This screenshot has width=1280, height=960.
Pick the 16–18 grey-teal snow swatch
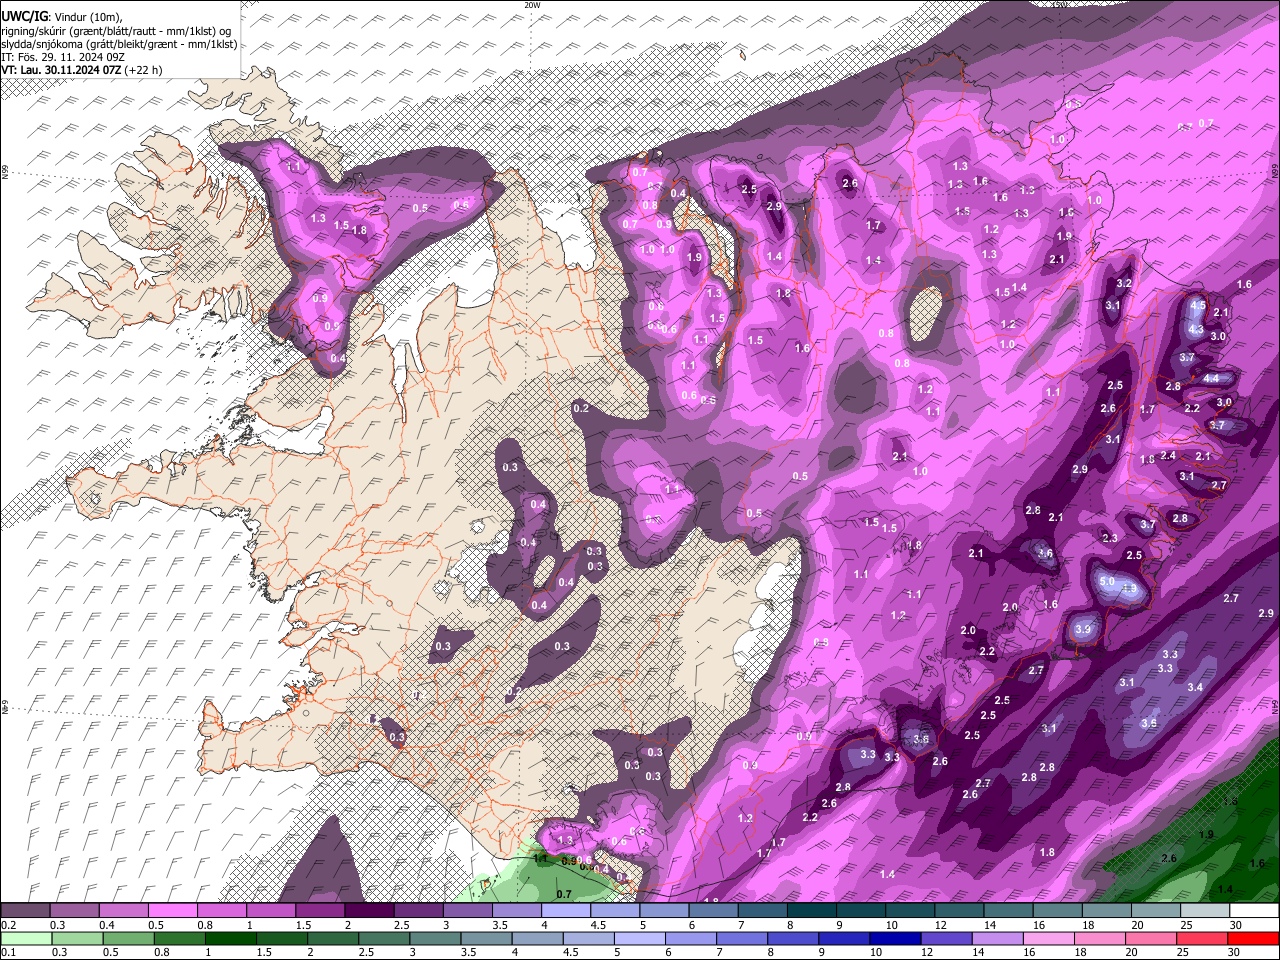coord(1057,911)
